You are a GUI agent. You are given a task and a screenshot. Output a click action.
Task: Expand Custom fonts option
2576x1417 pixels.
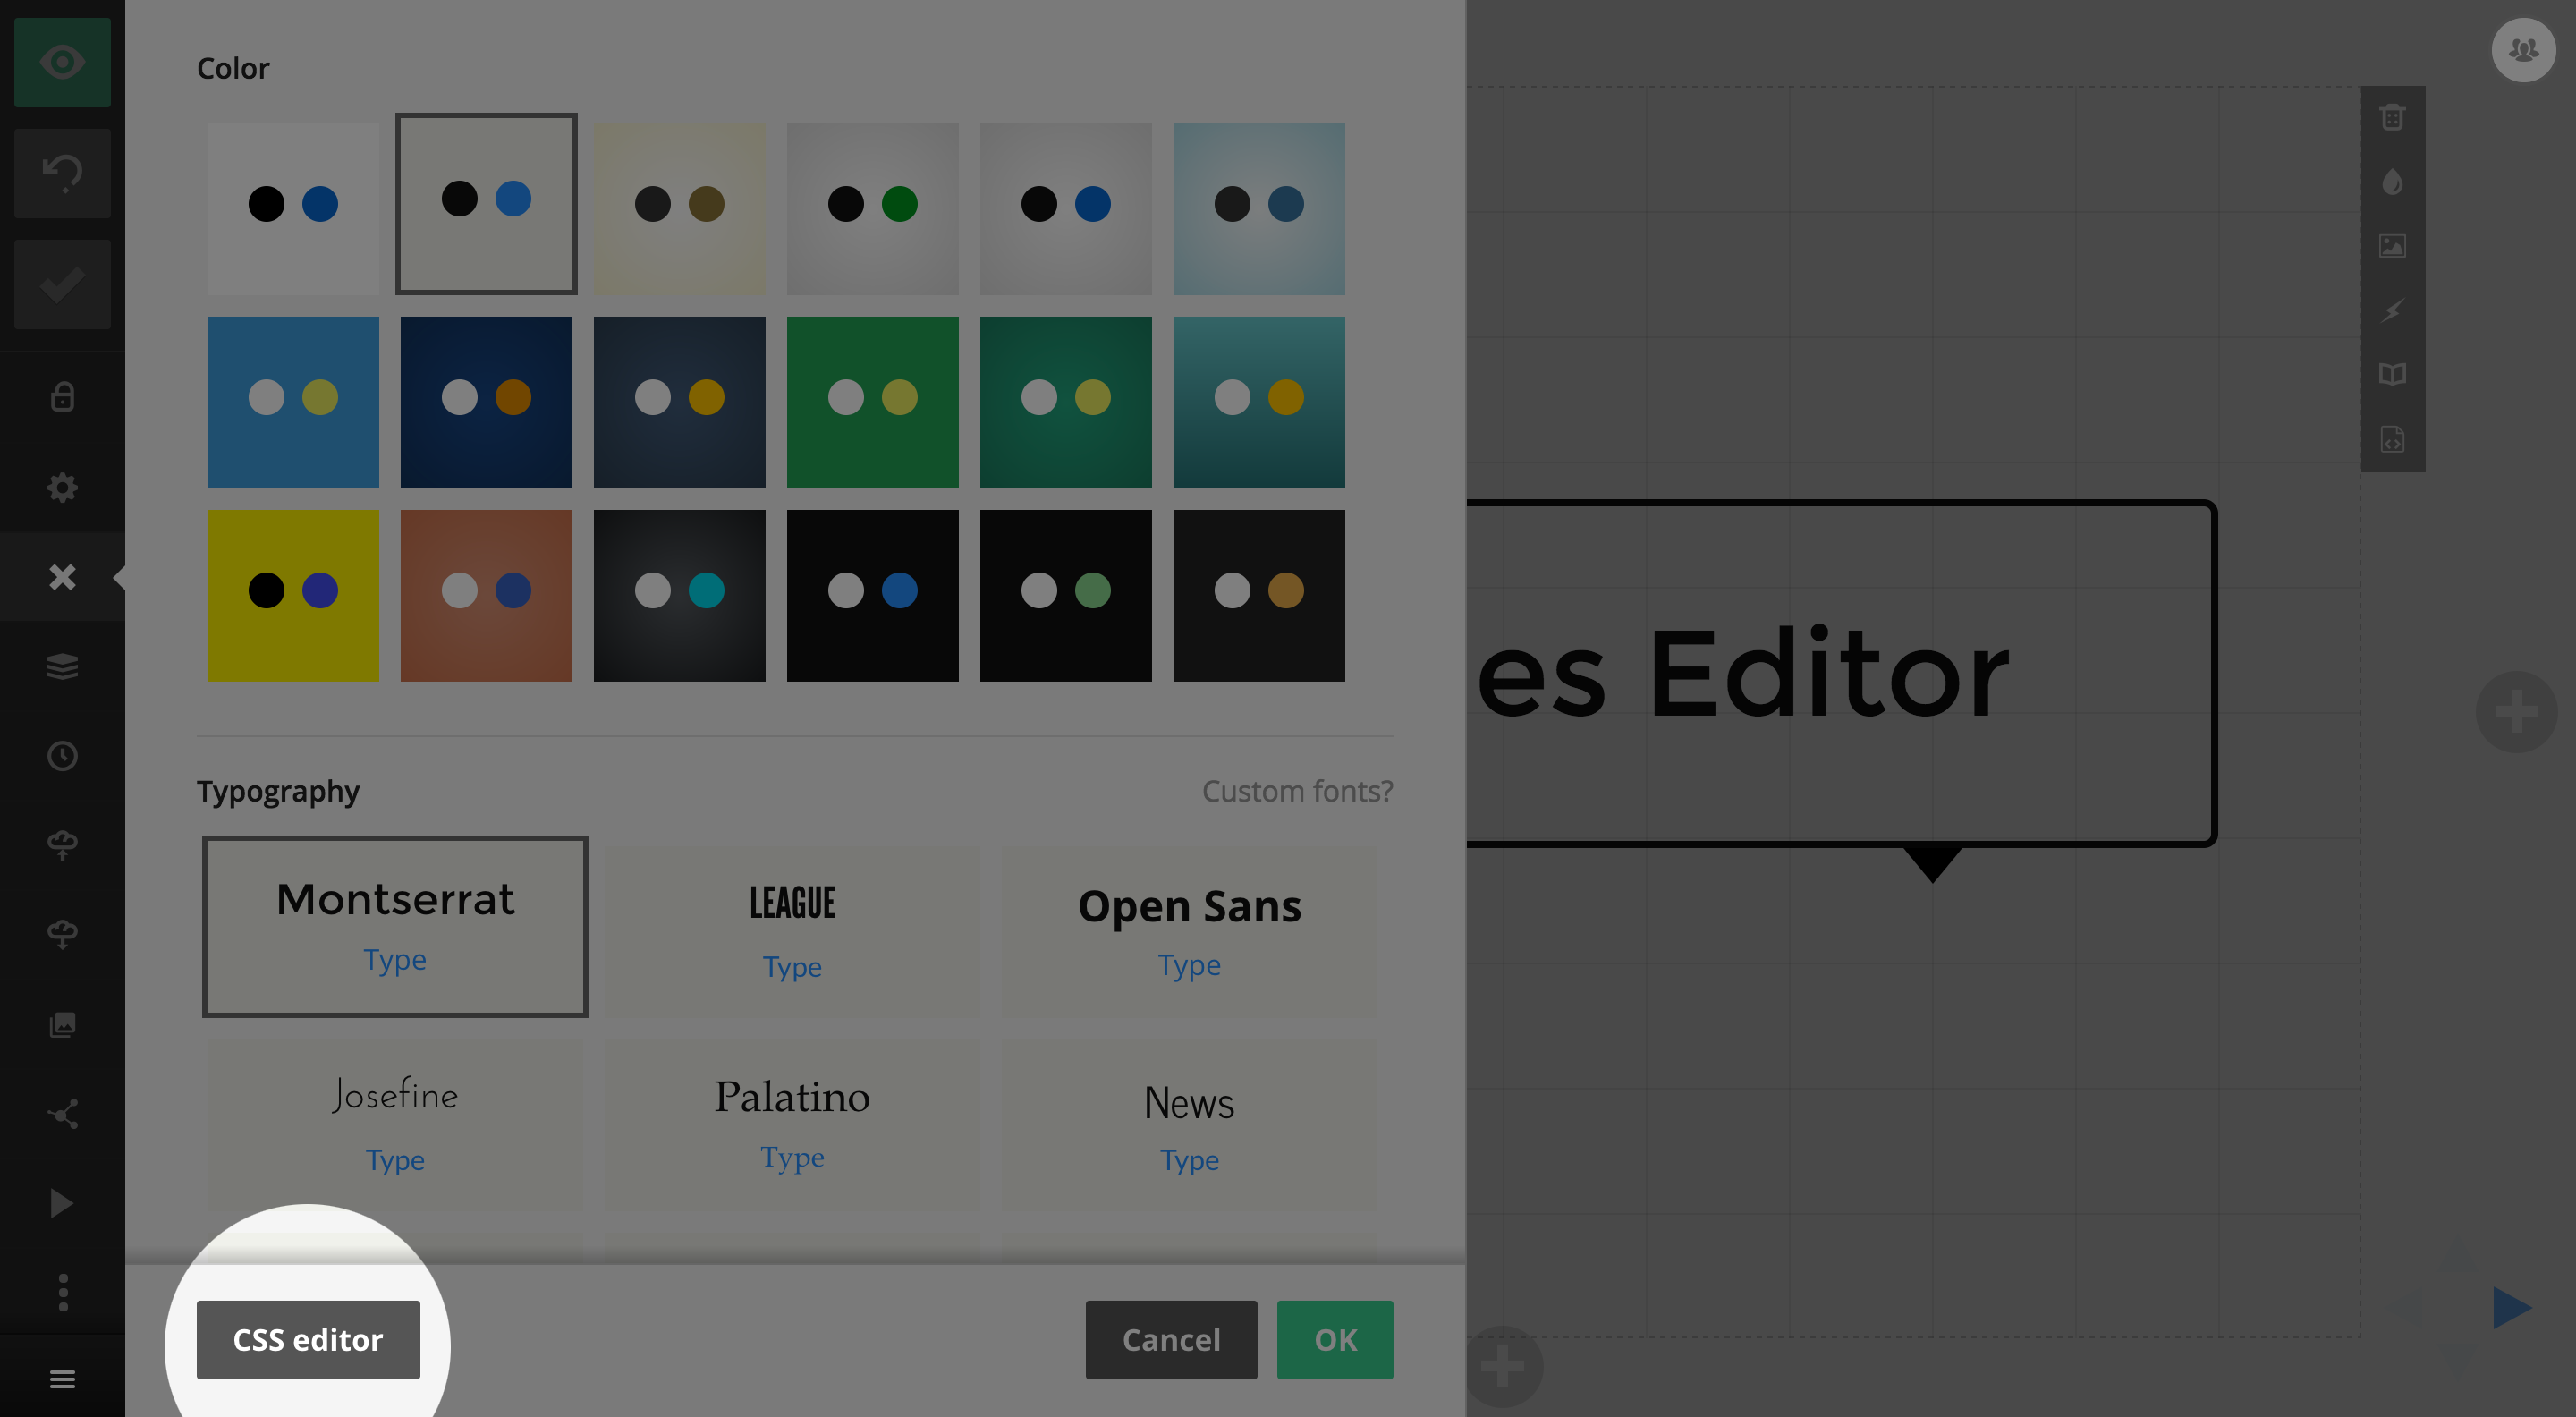click(1298, 789)
